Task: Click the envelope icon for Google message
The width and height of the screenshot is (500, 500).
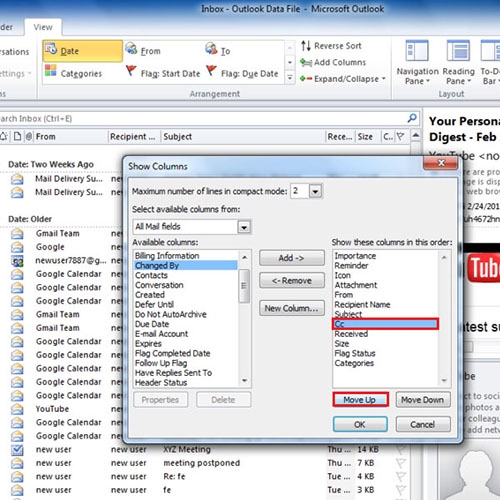Action: tap(17, 247)
